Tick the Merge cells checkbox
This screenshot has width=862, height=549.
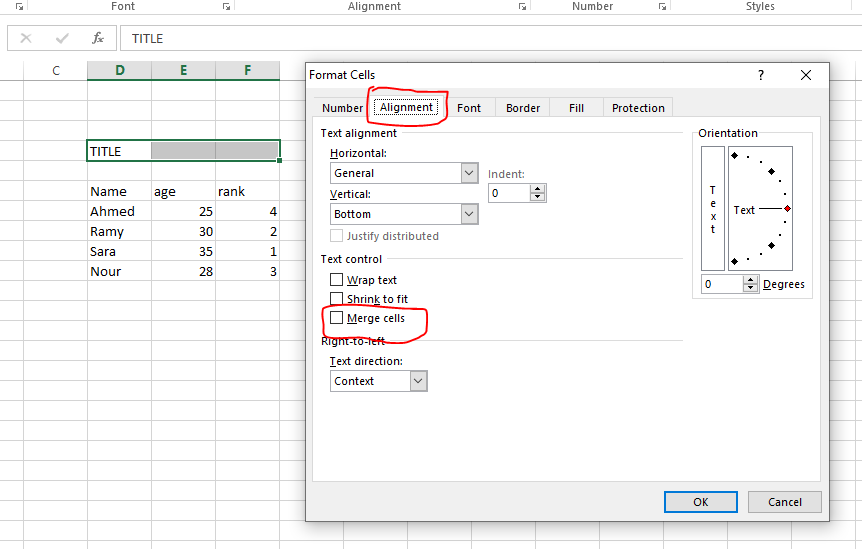(337, 318)
